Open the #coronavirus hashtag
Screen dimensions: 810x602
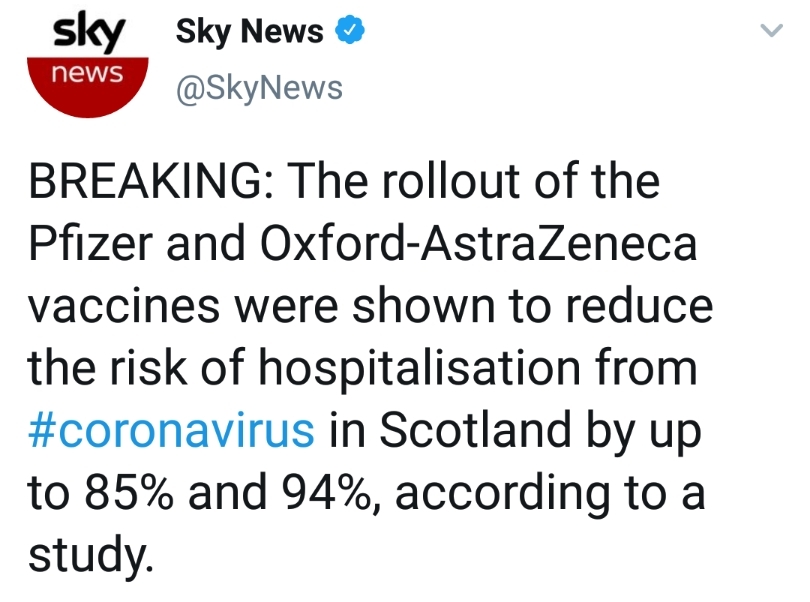(x=171, y=430)
